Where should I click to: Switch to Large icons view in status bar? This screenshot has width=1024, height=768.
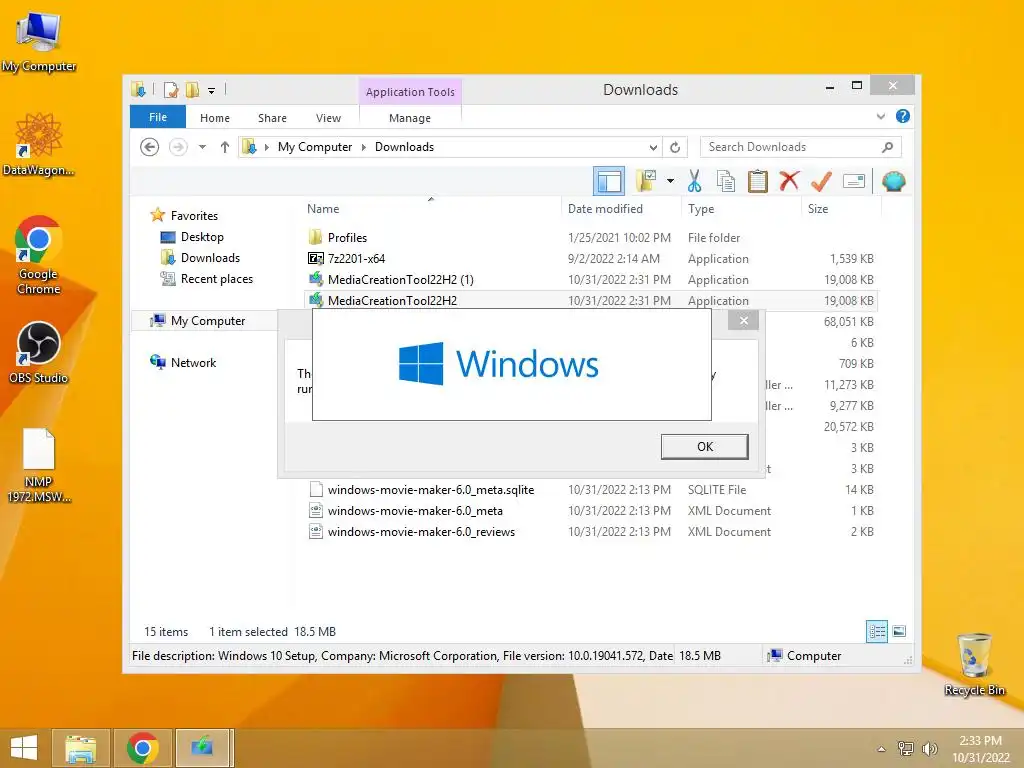pyautogui.click(x=899, y=631)
